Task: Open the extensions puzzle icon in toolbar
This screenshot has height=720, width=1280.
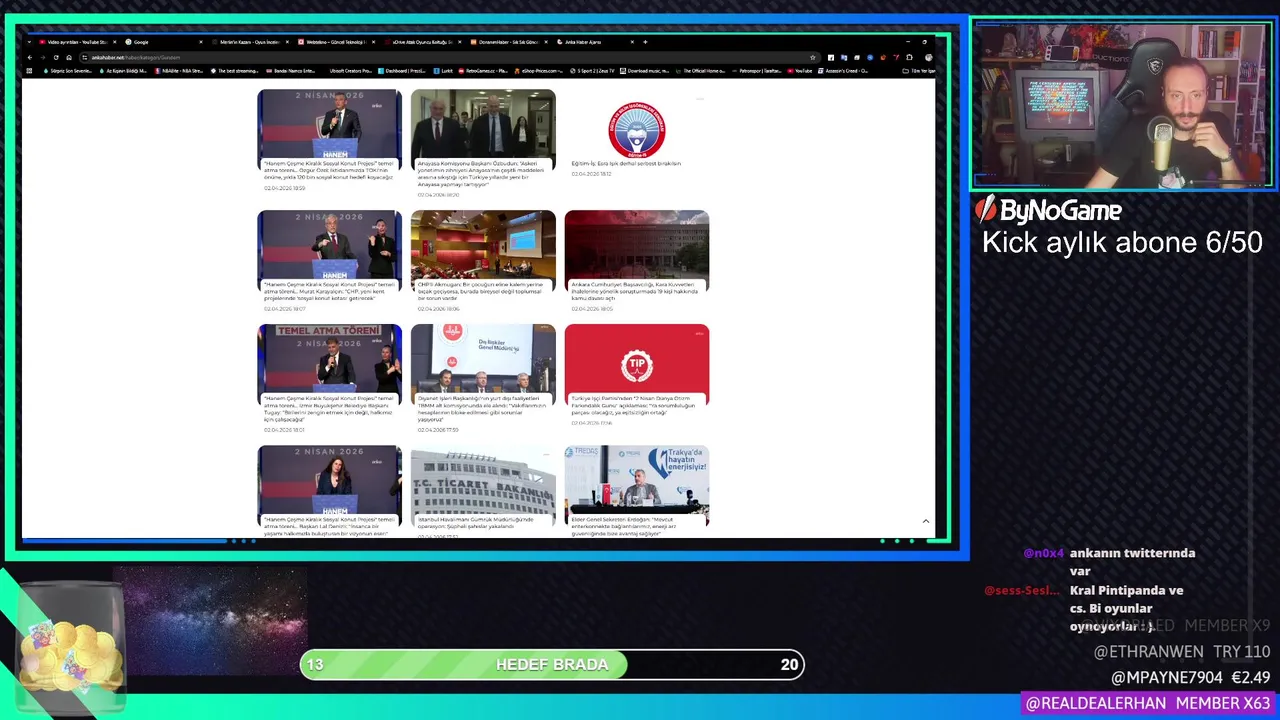Action: click(x=908, y=57)
